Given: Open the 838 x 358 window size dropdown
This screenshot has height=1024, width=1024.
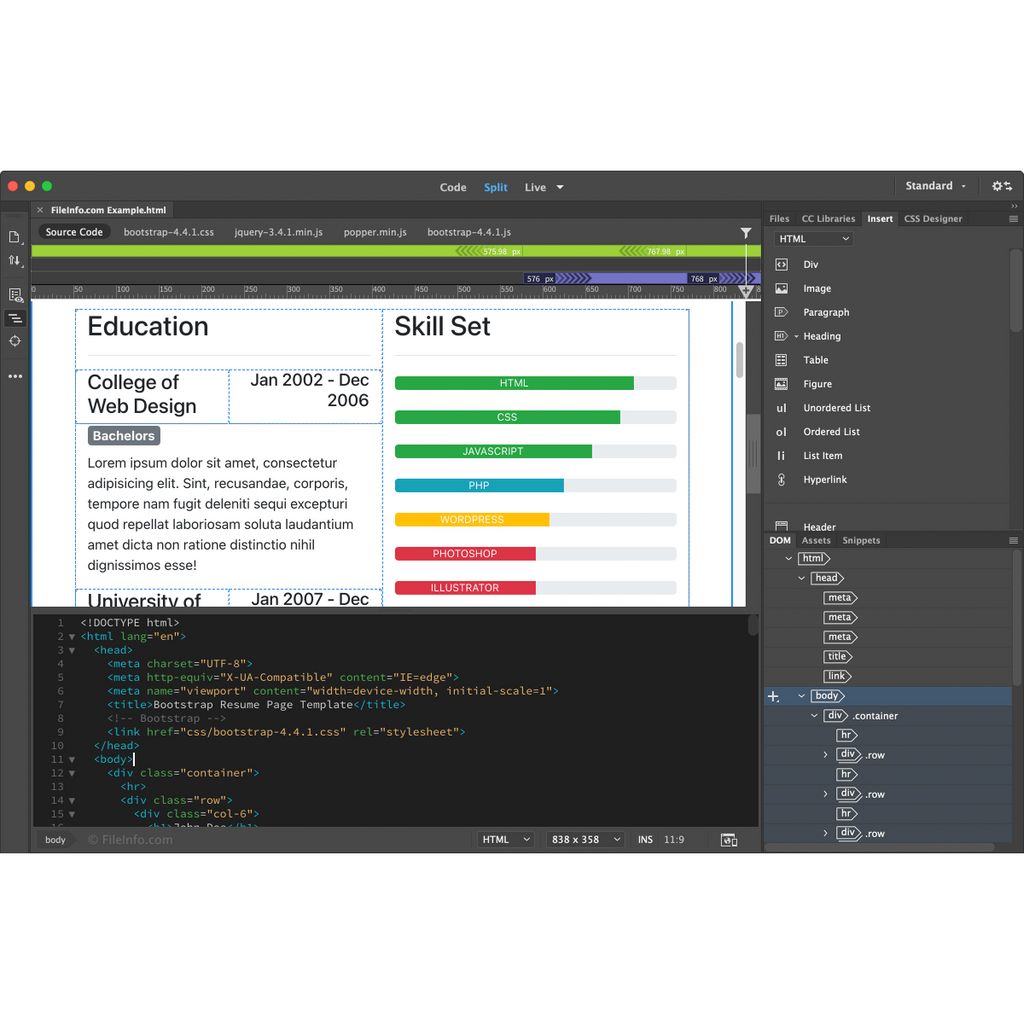Looking at the screenshot, I should click(586, 840).
